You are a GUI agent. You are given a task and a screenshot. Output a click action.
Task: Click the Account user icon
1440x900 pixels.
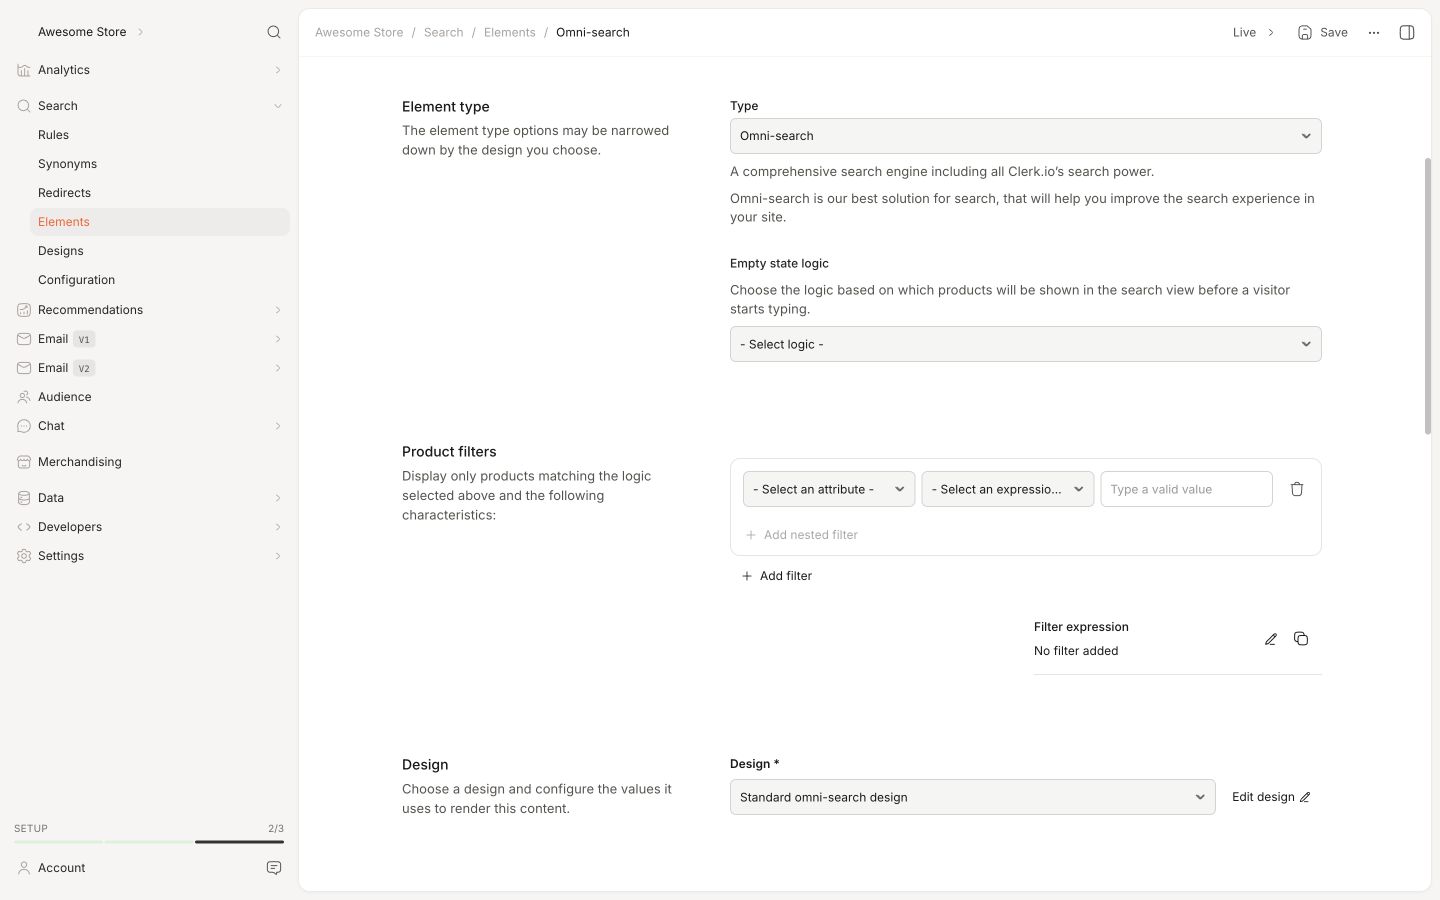click(24, 868)
